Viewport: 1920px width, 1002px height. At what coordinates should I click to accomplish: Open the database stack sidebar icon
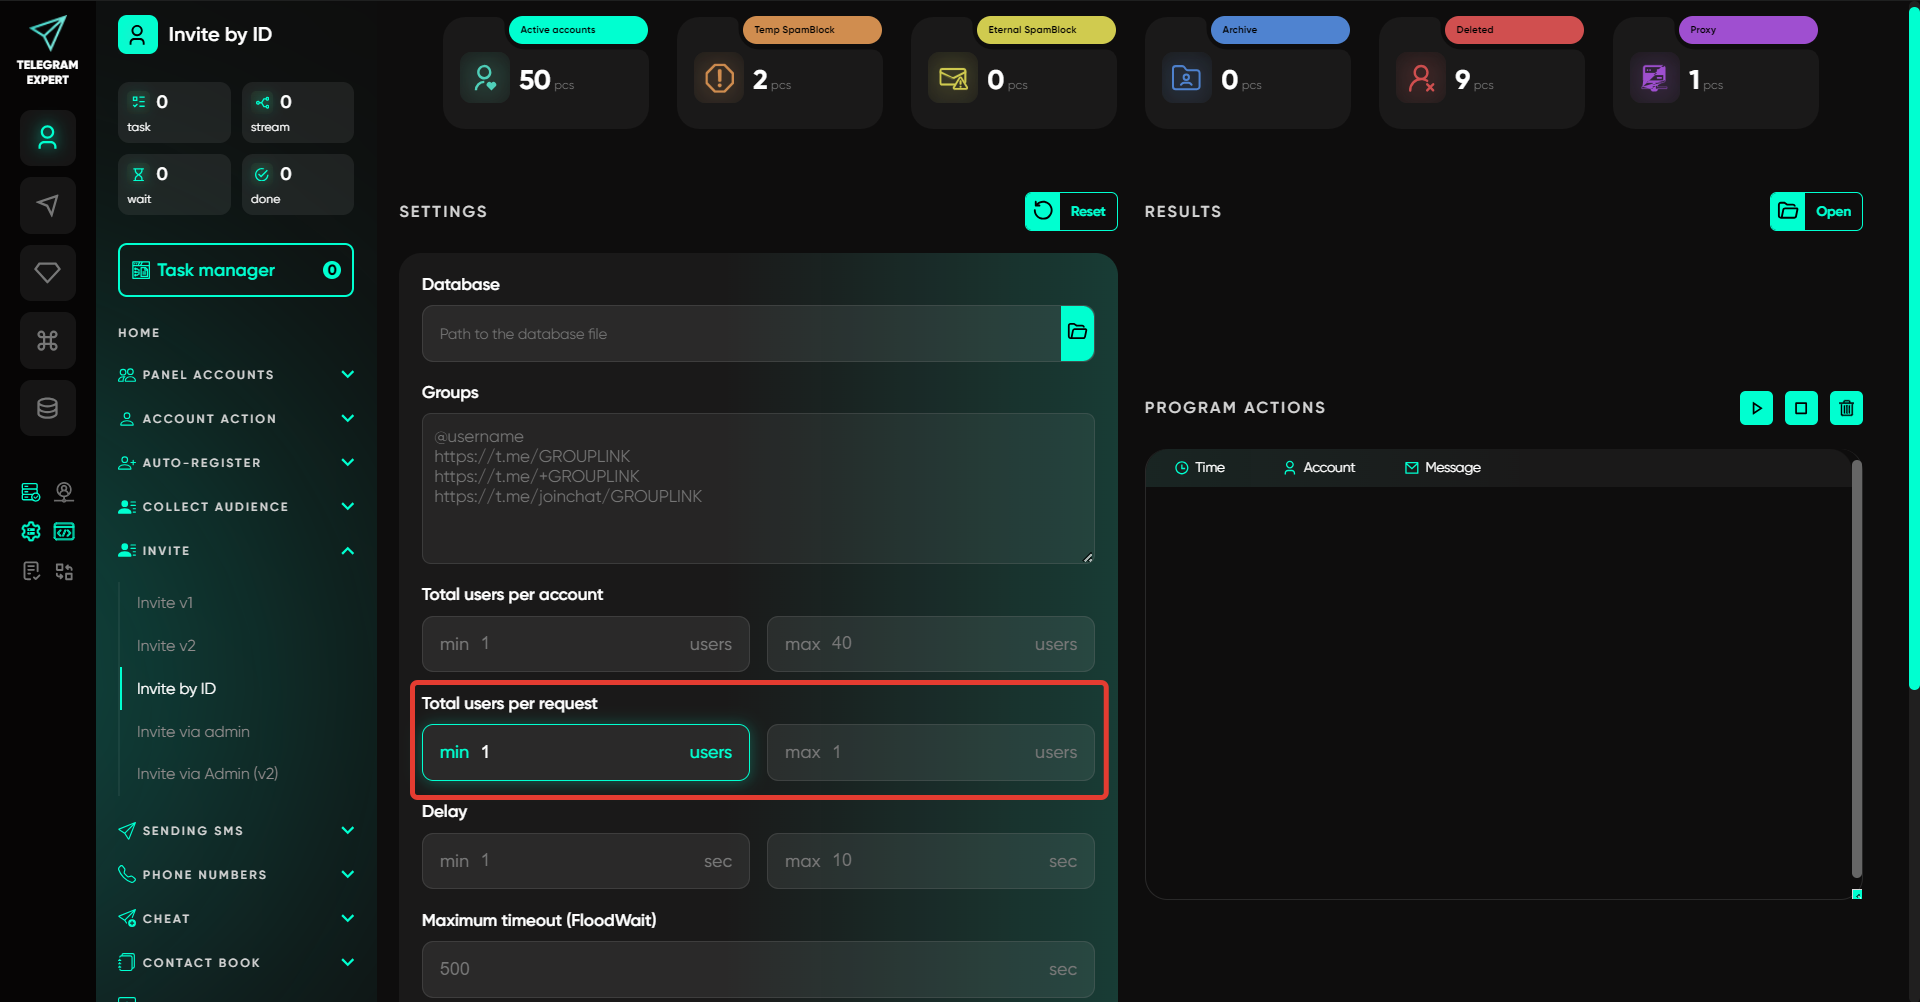point(47,408)
